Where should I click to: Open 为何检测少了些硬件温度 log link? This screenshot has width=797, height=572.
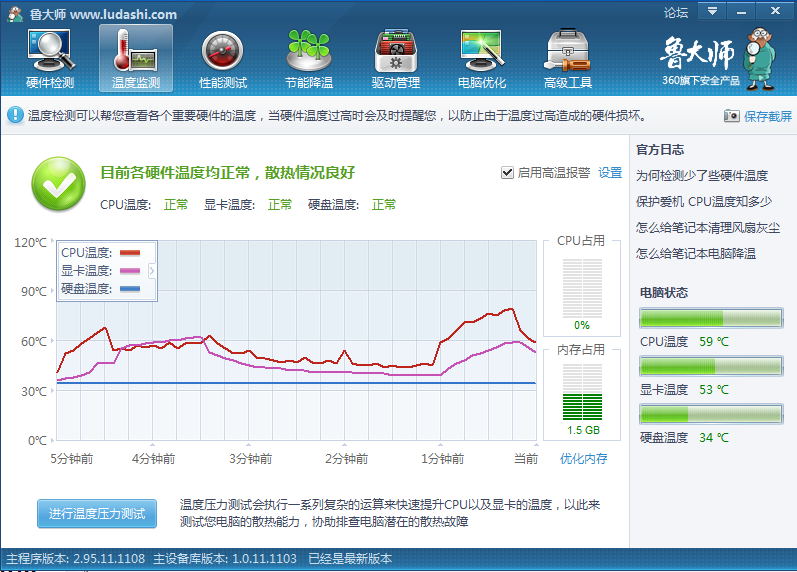pos(701,176)
